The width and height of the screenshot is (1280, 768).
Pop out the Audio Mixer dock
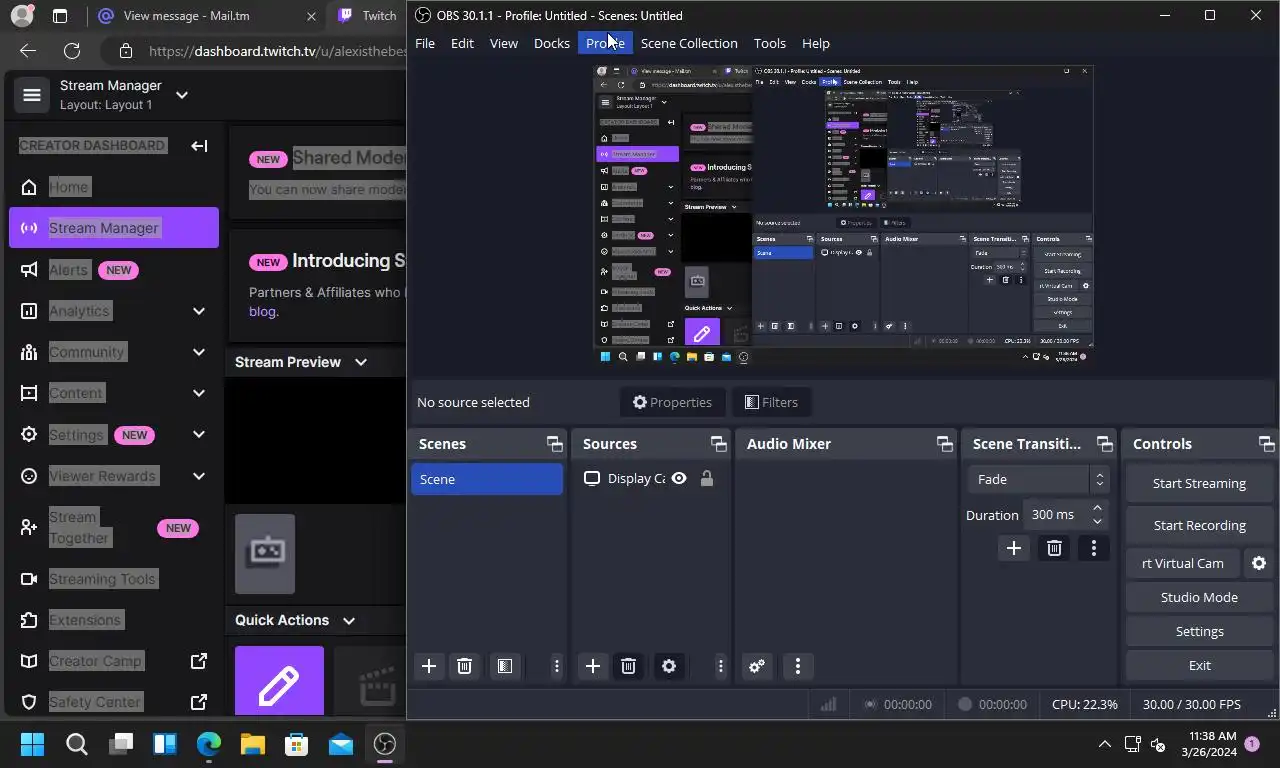coord(944,444)
